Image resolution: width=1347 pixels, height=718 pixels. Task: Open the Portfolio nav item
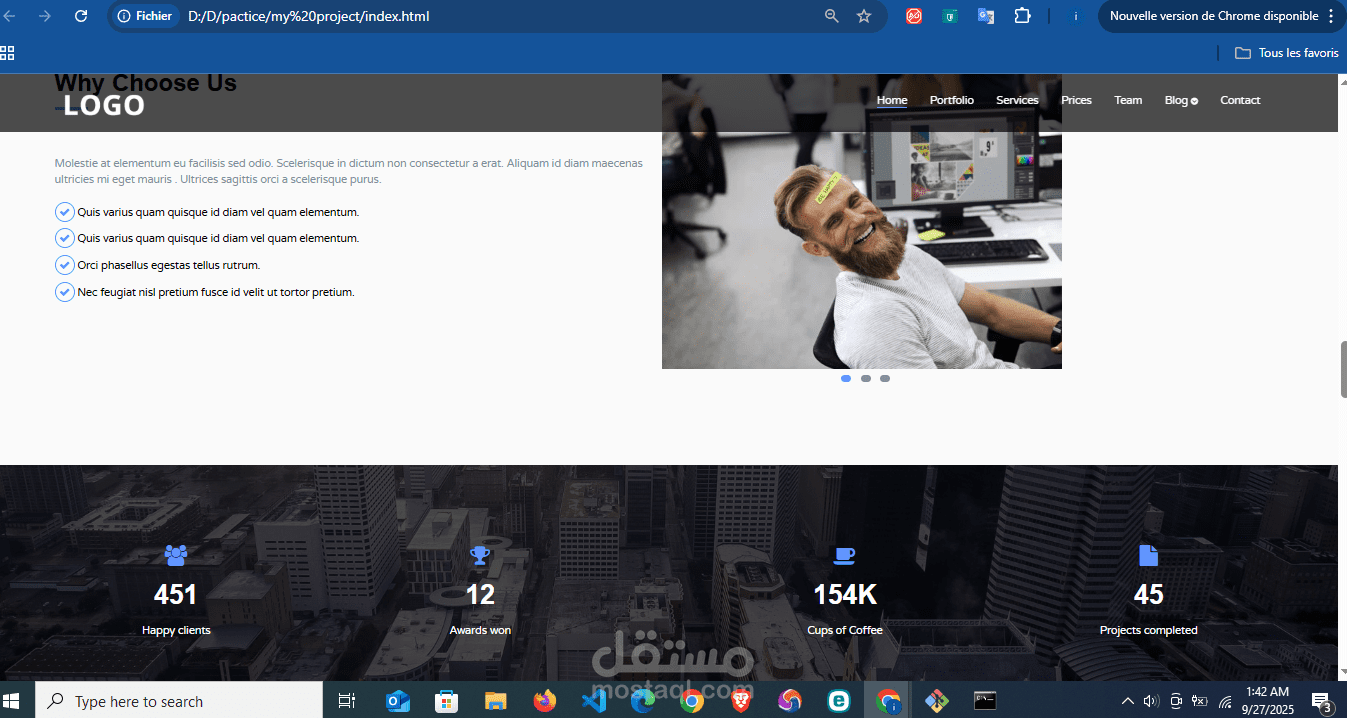[x=951, y=100]
